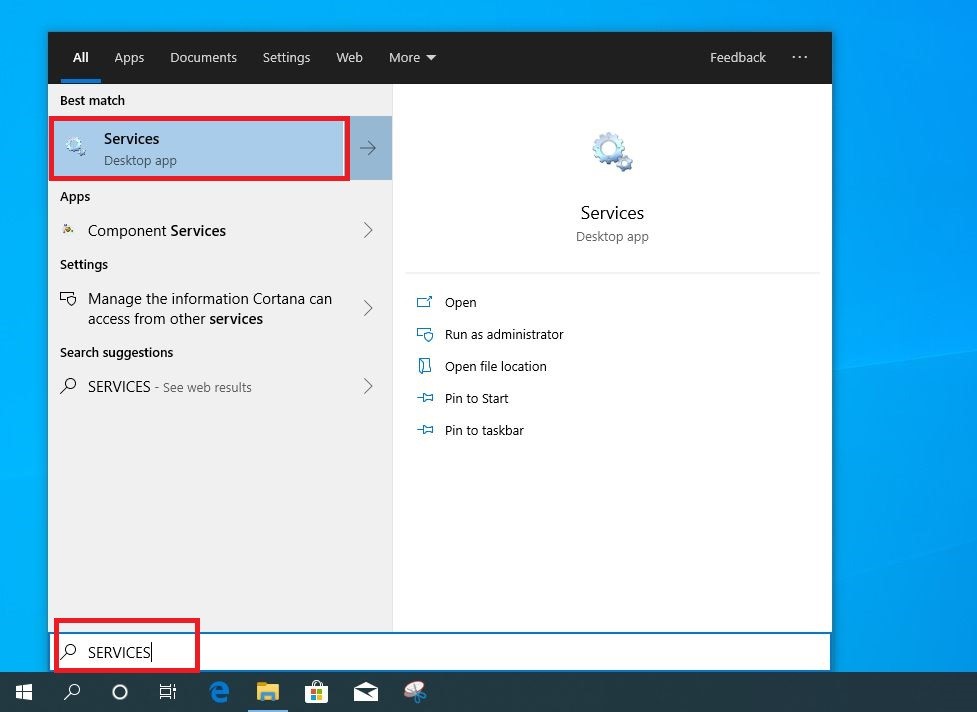The image size is (977, 712).
Task: Expand the Component Services result chevron
Action: pos(368,230)
